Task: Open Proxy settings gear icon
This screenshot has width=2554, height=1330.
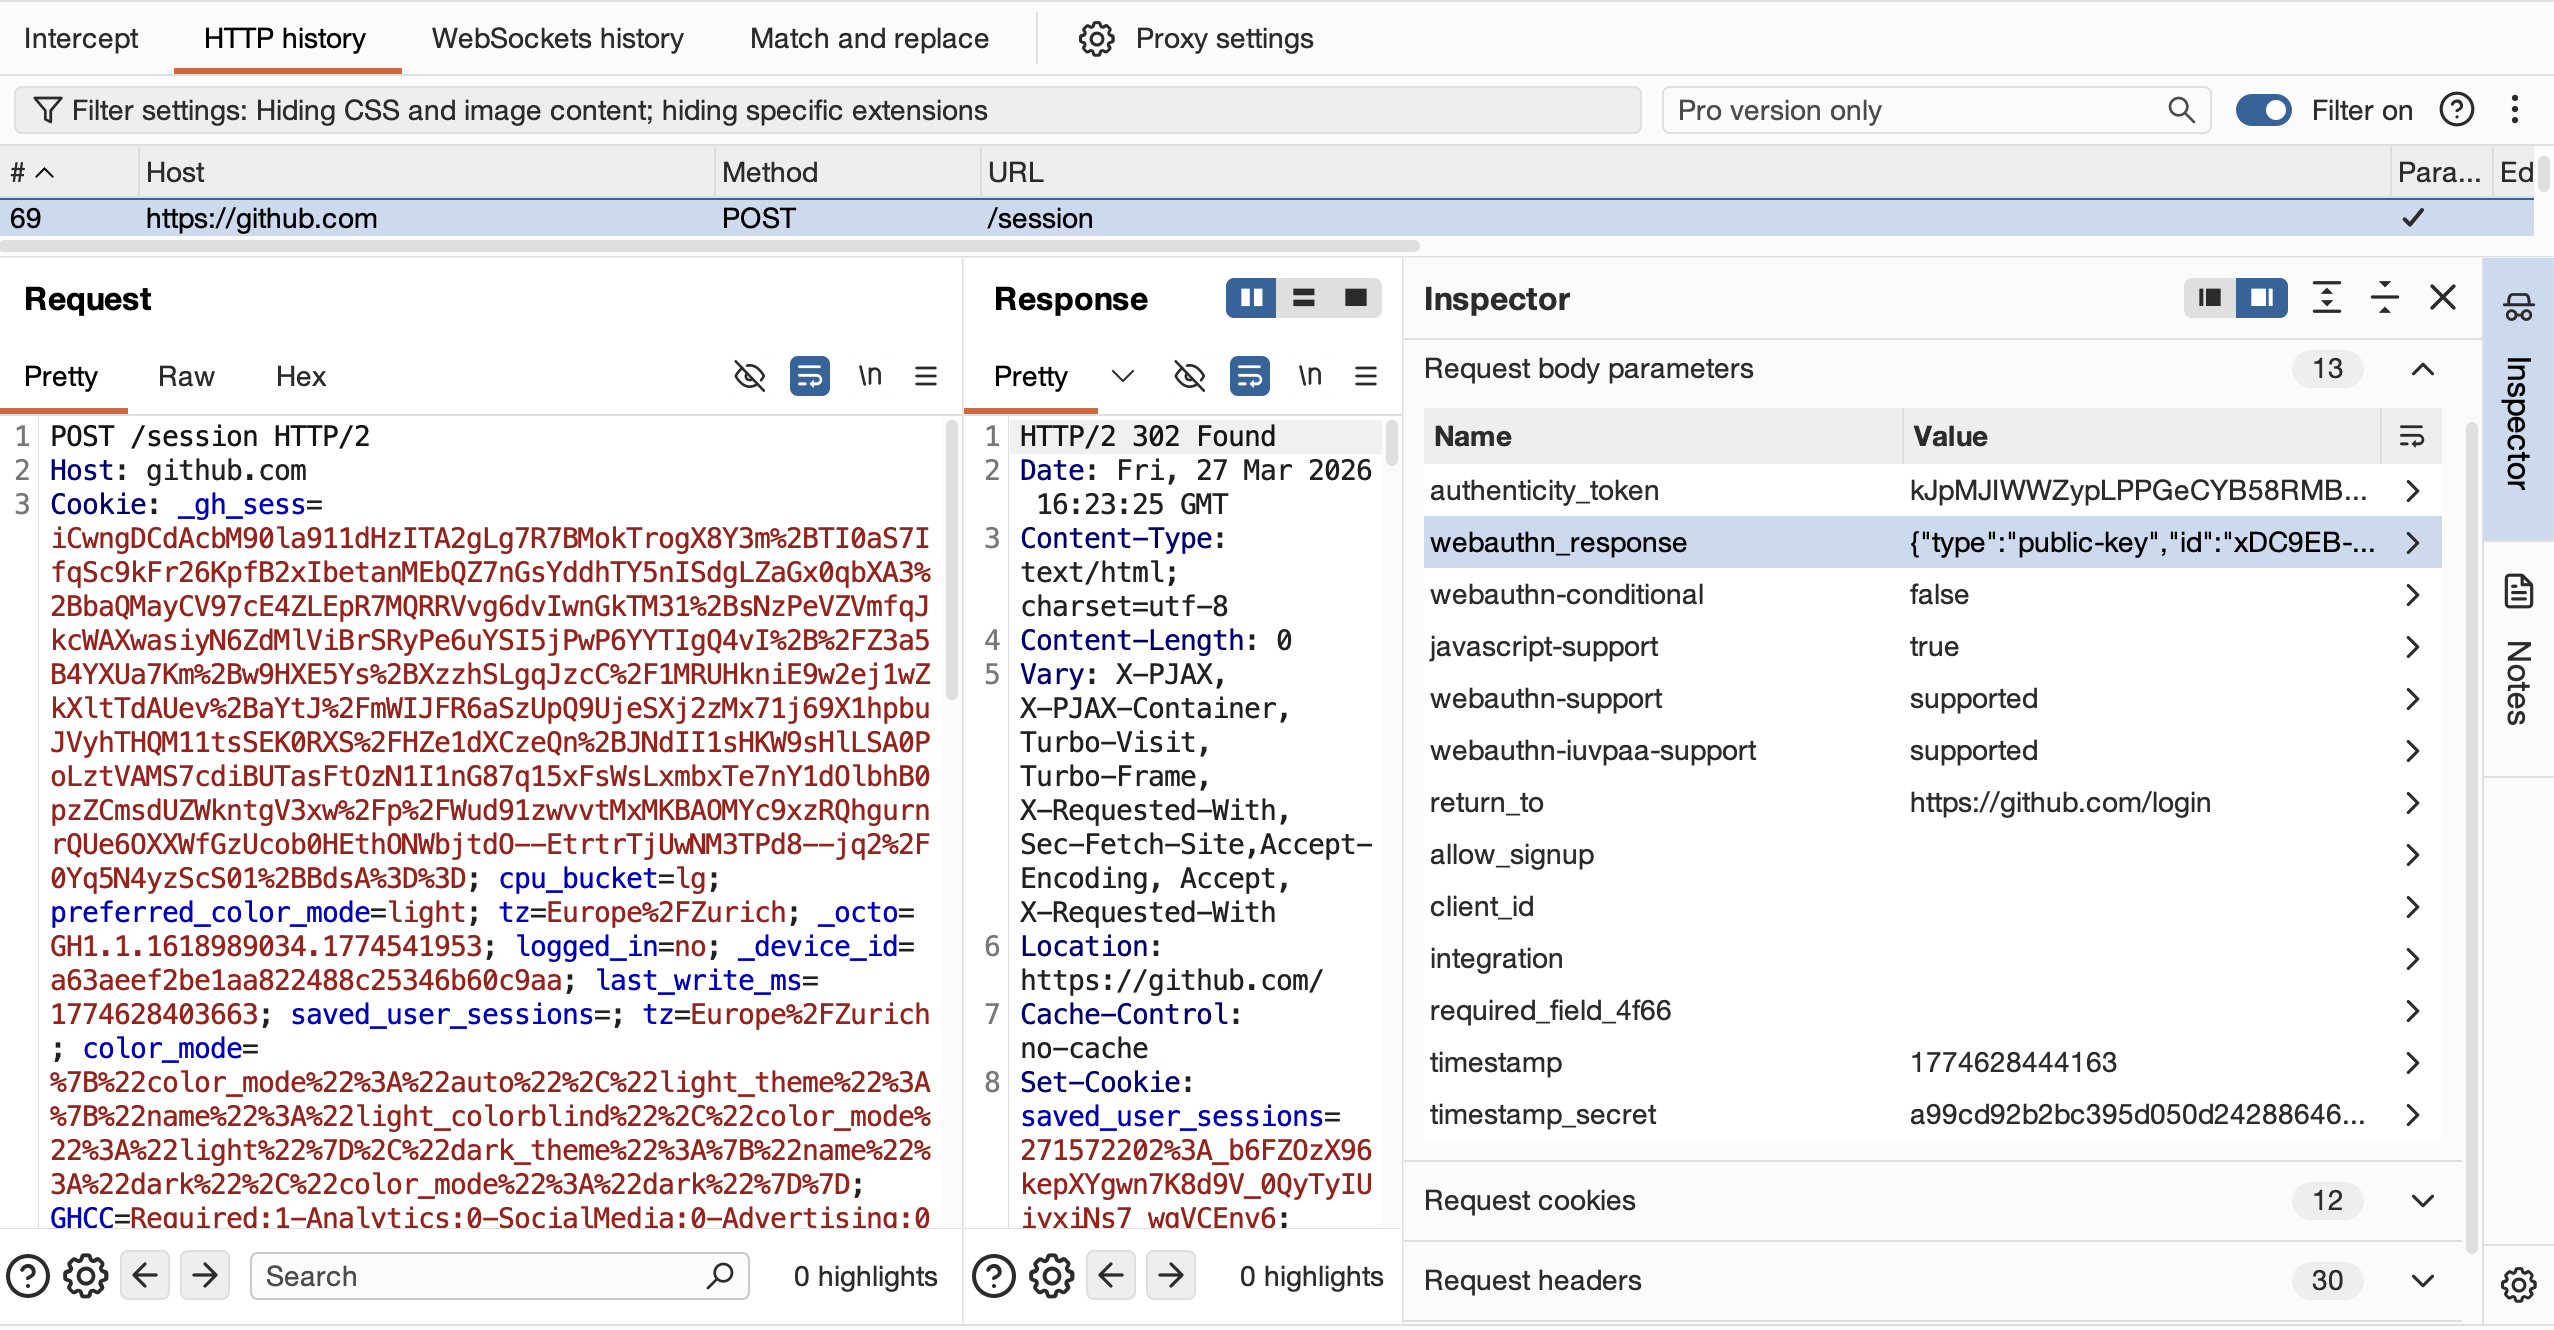Action: pos(1096,39)
